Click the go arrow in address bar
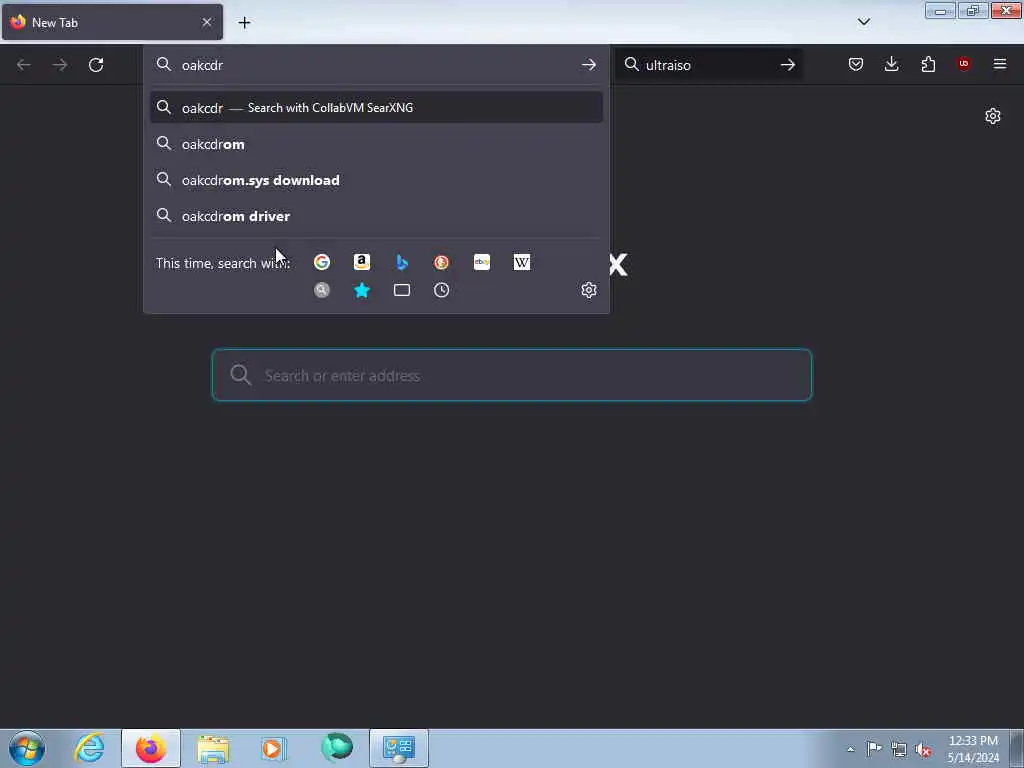1024x768 pixels. [x=588, y=65]
